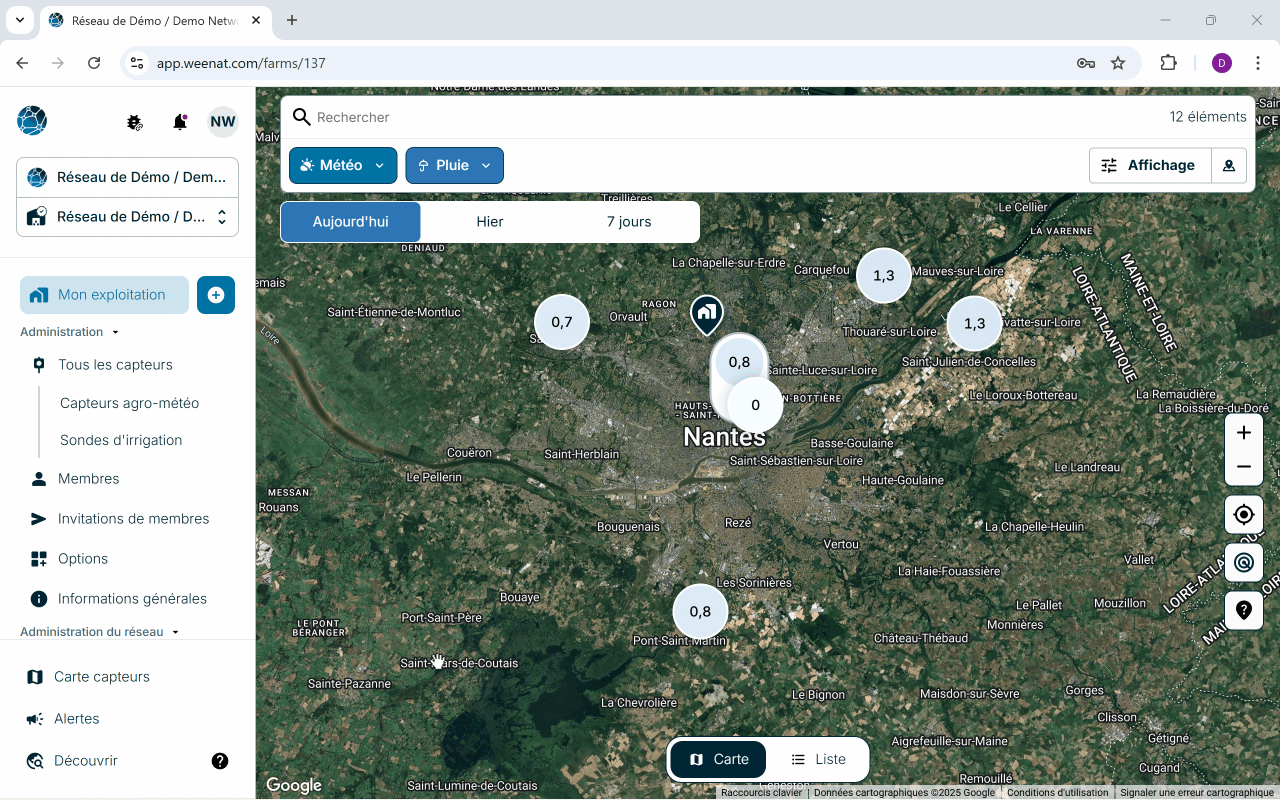Open the NW user avatar menu

point(223,122)
